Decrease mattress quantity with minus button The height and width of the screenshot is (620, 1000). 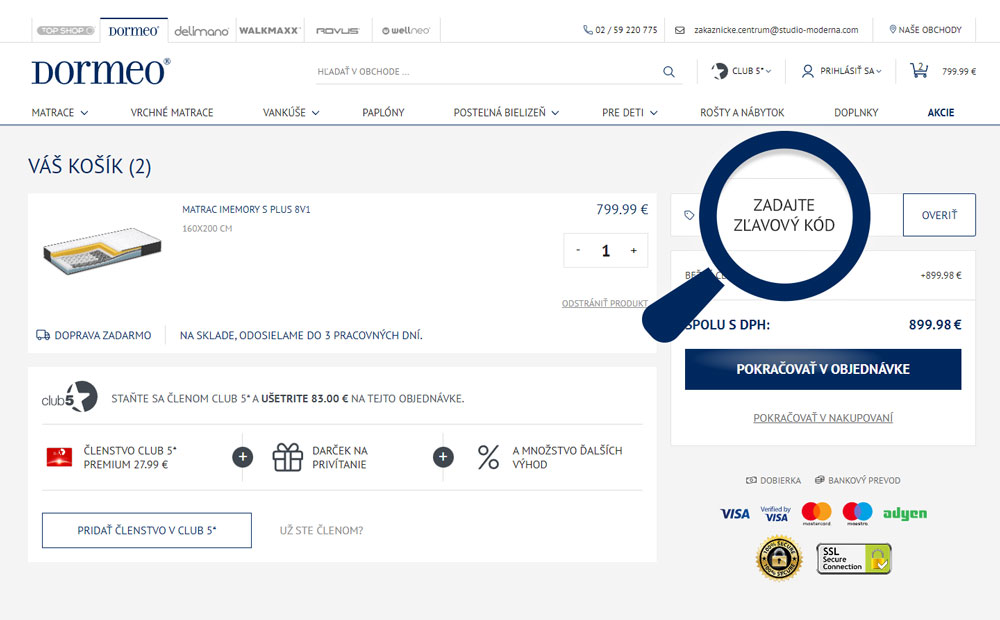(x=578, y=251)
